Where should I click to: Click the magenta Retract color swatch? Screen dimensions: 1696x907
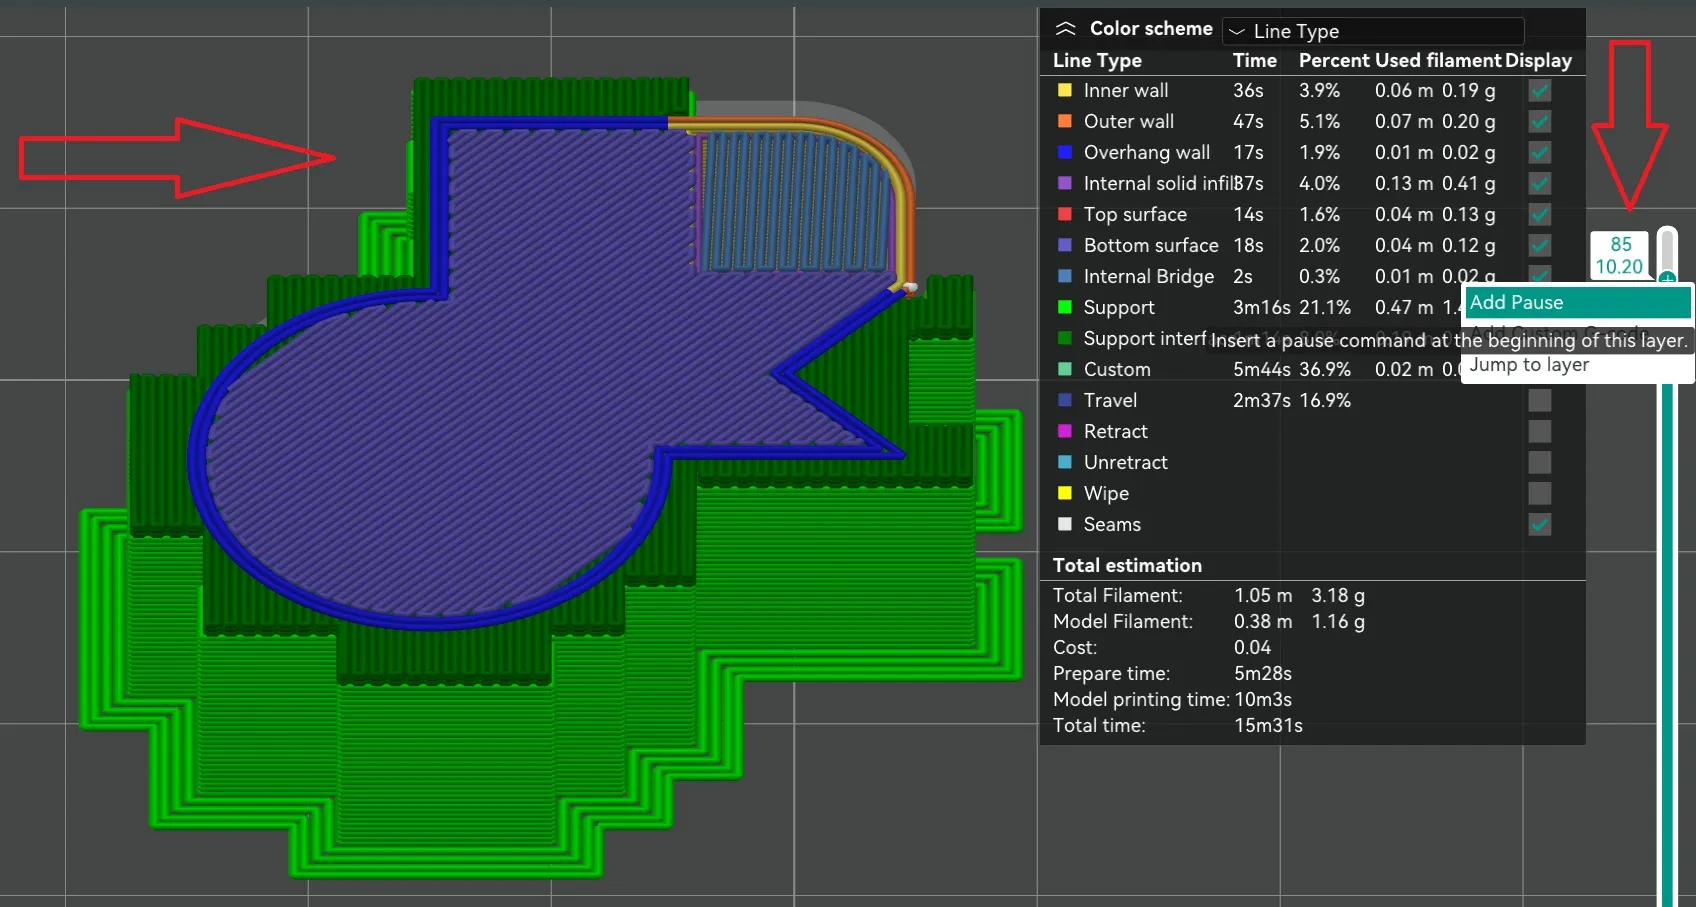[x=1065, y=431]
